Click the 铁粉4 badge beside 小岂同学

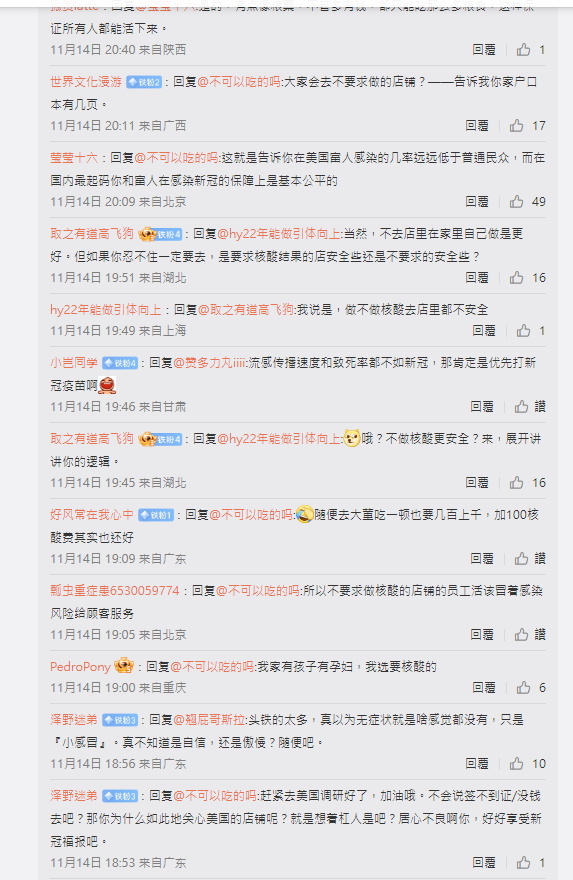pyautogui.click(x=120, y=363)
